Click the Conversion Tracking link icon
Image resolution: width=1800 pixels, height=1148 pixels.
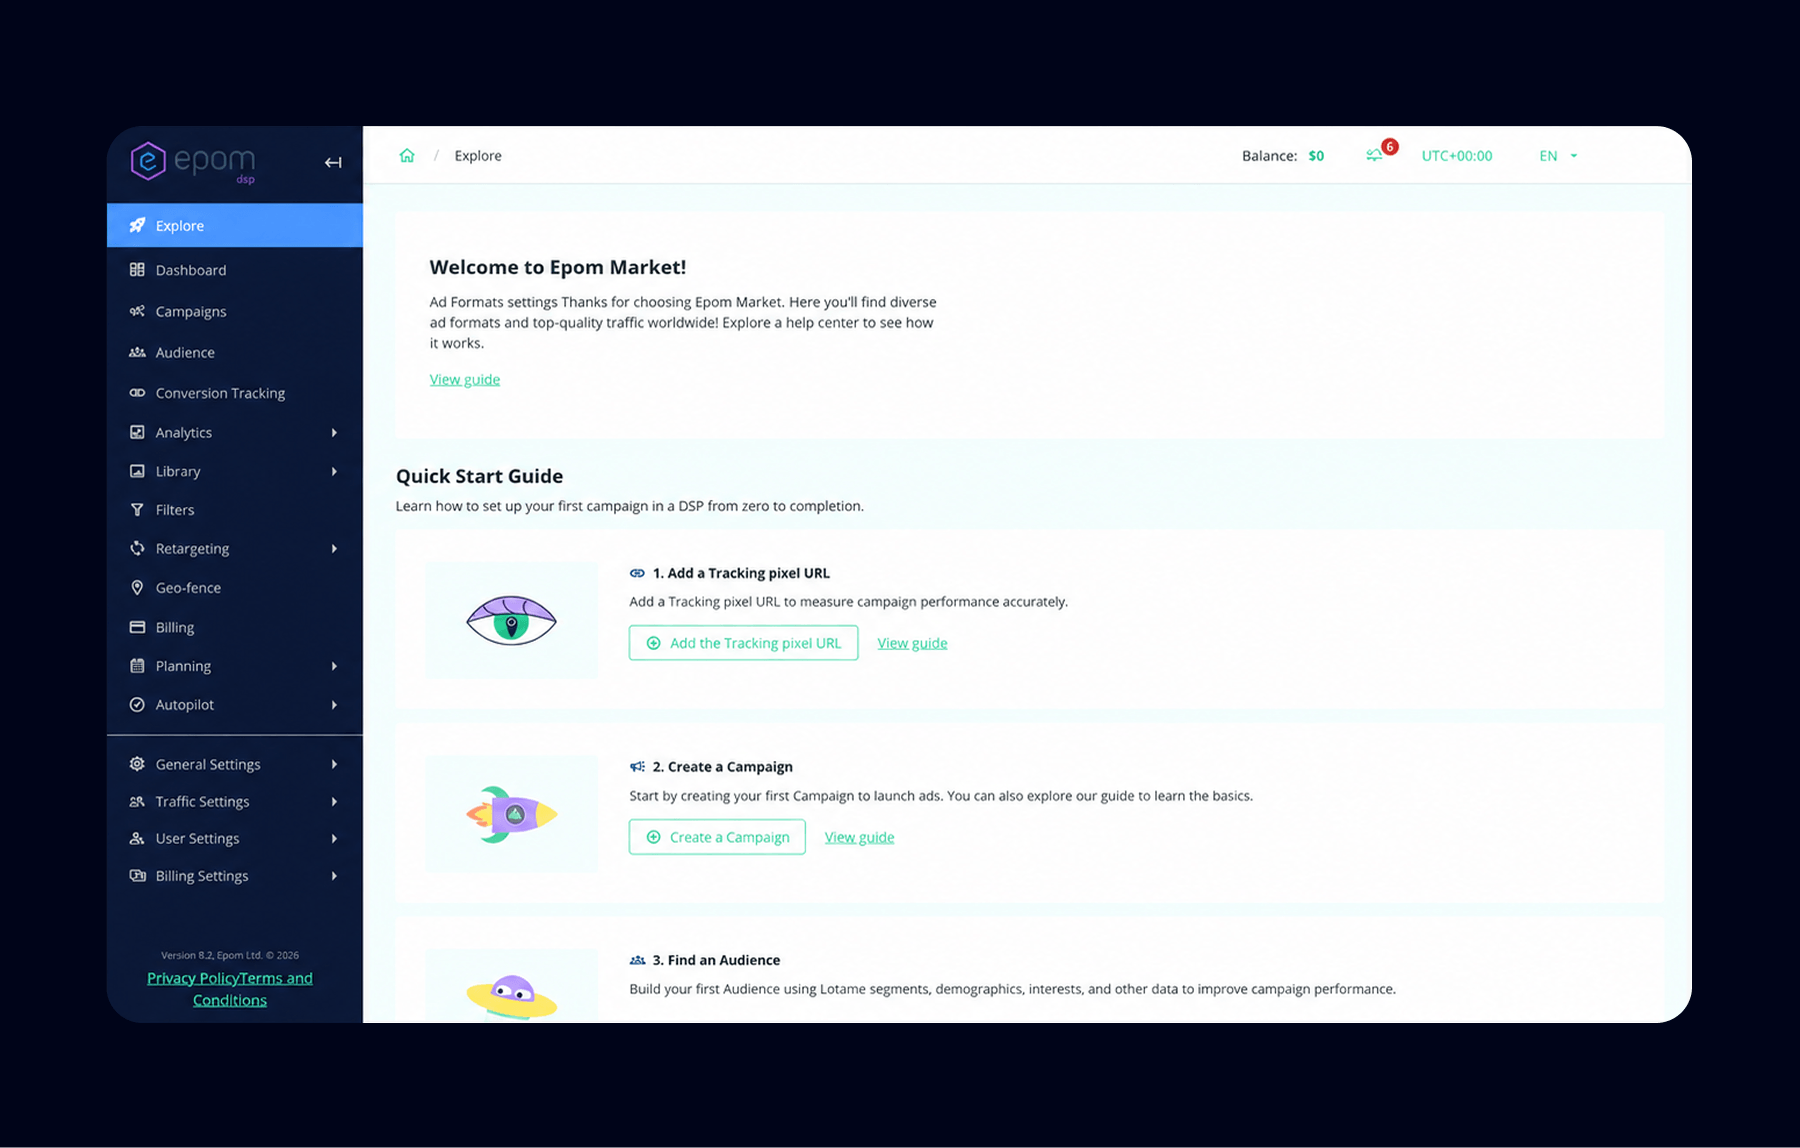(x=137, y=393)
